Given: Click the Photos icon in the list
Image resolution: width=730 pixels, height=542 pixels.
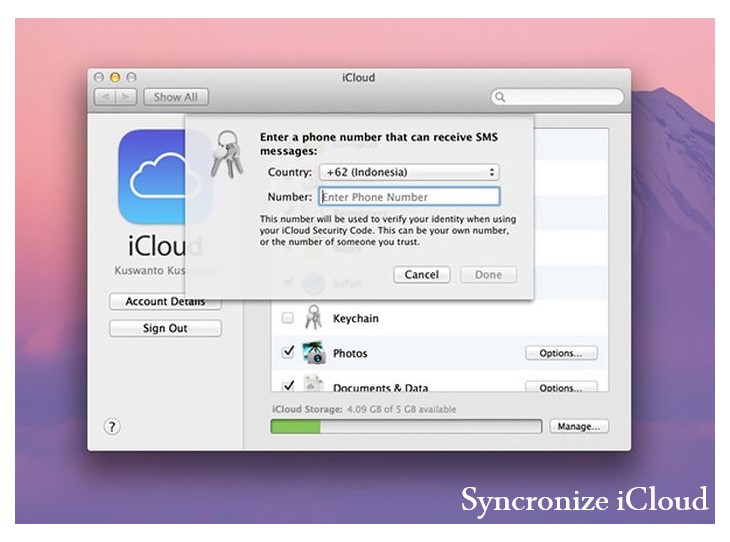Looking at the screenshot, I should 314,352.
